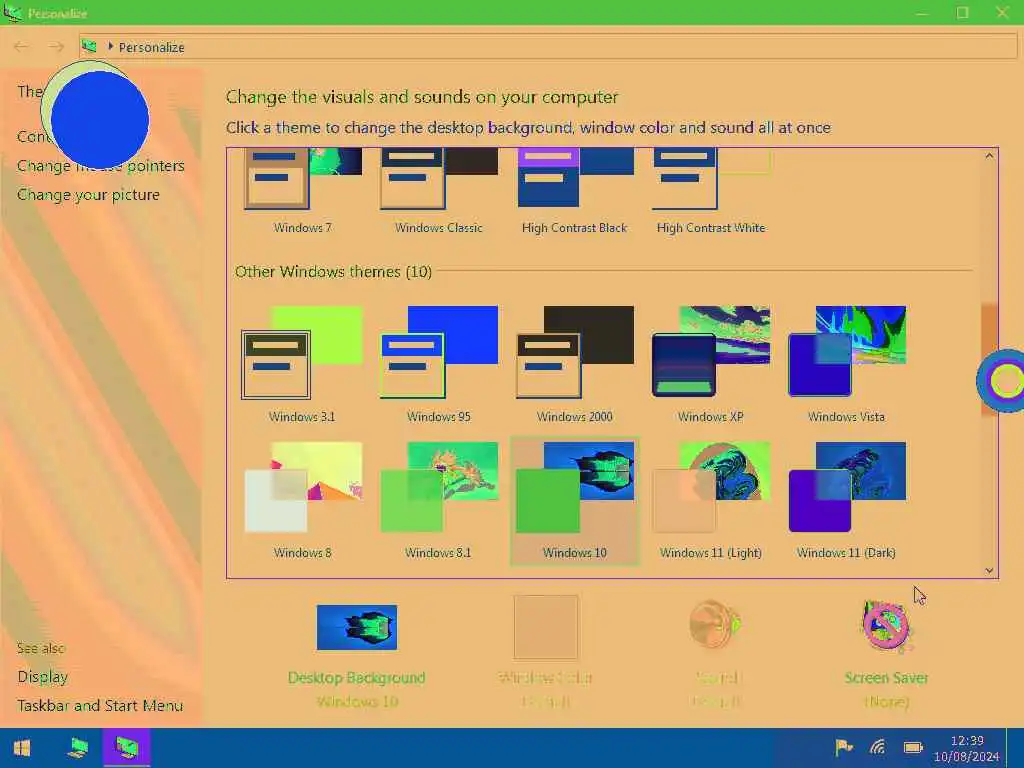
Task: Open Taskbar and Start Menu link
Action: 100,705
